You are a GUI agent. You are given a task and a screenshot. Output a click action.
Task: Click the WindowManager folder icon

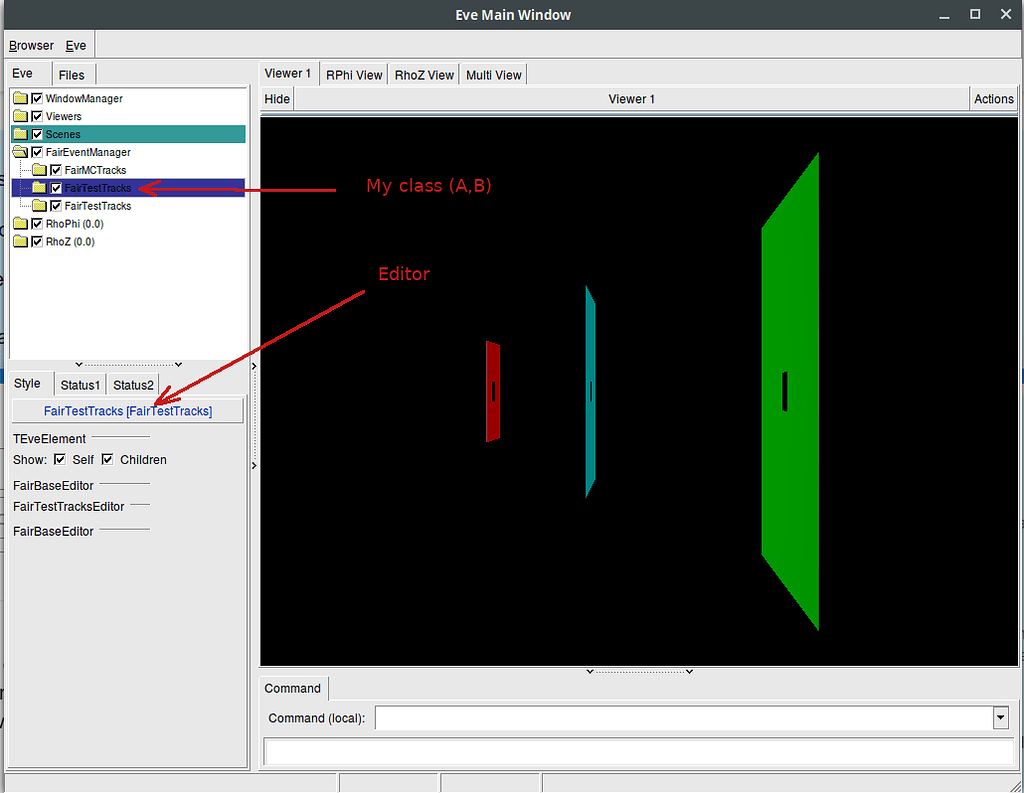tap(20, 99)
